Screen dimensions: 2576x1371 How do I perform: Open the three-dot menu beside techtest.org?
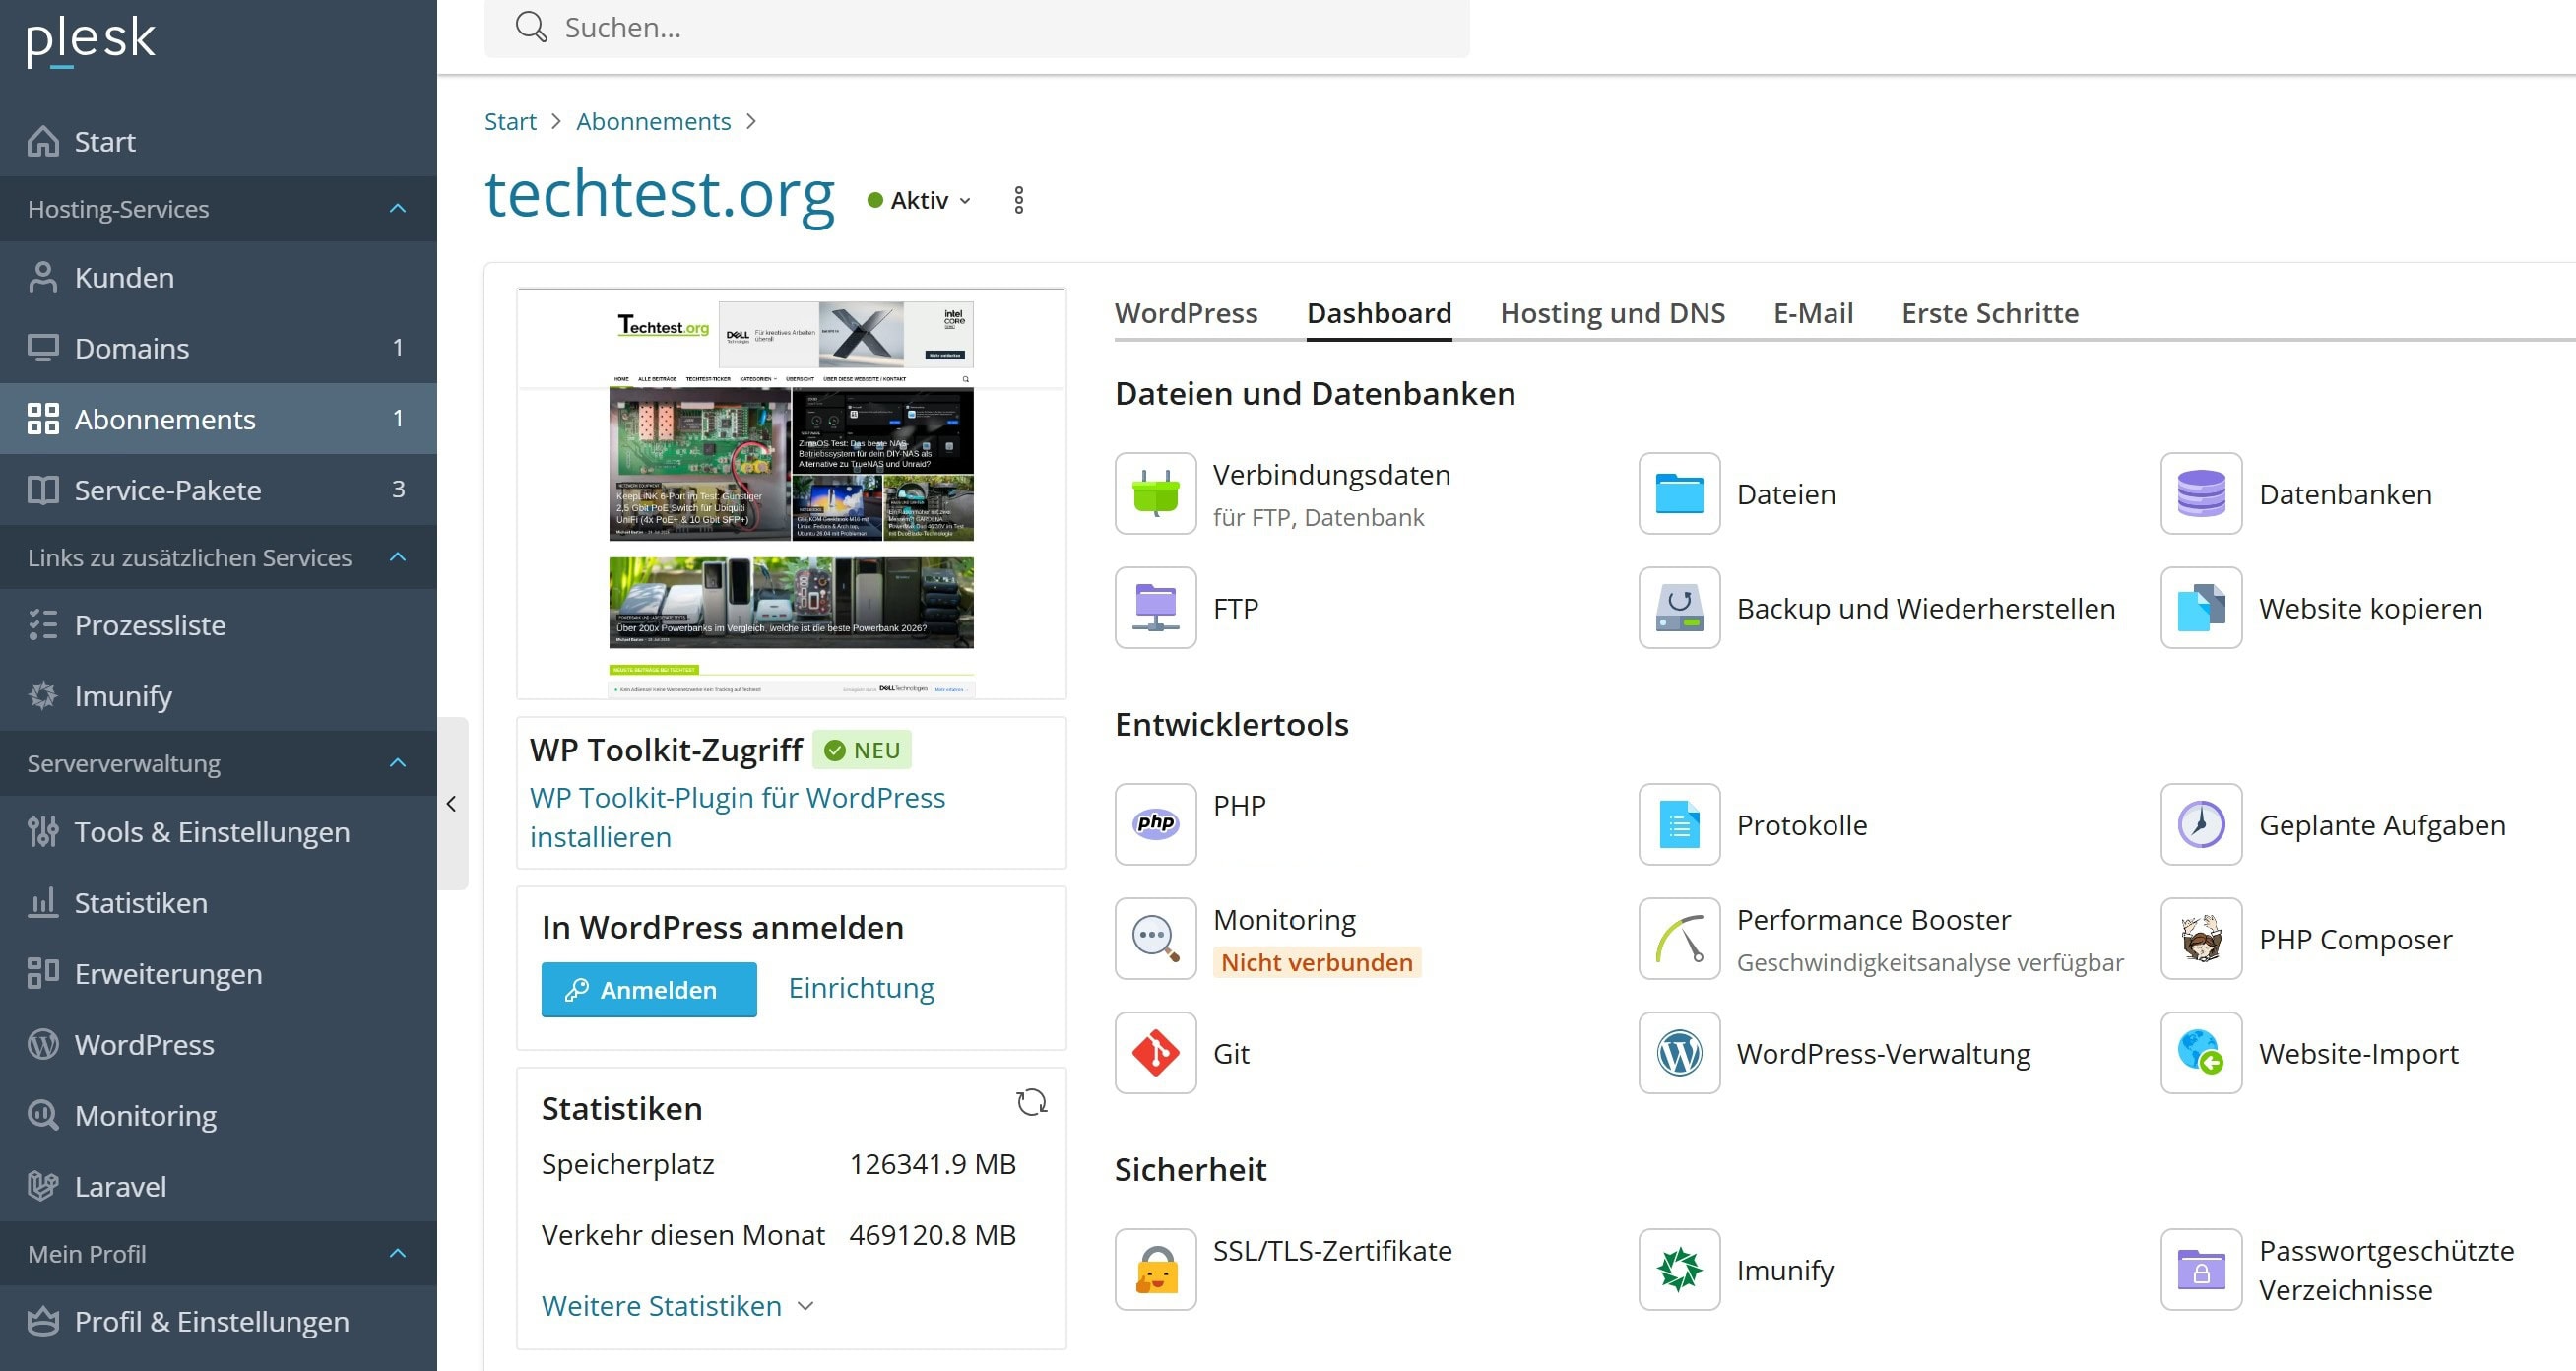coord(1018,200)
